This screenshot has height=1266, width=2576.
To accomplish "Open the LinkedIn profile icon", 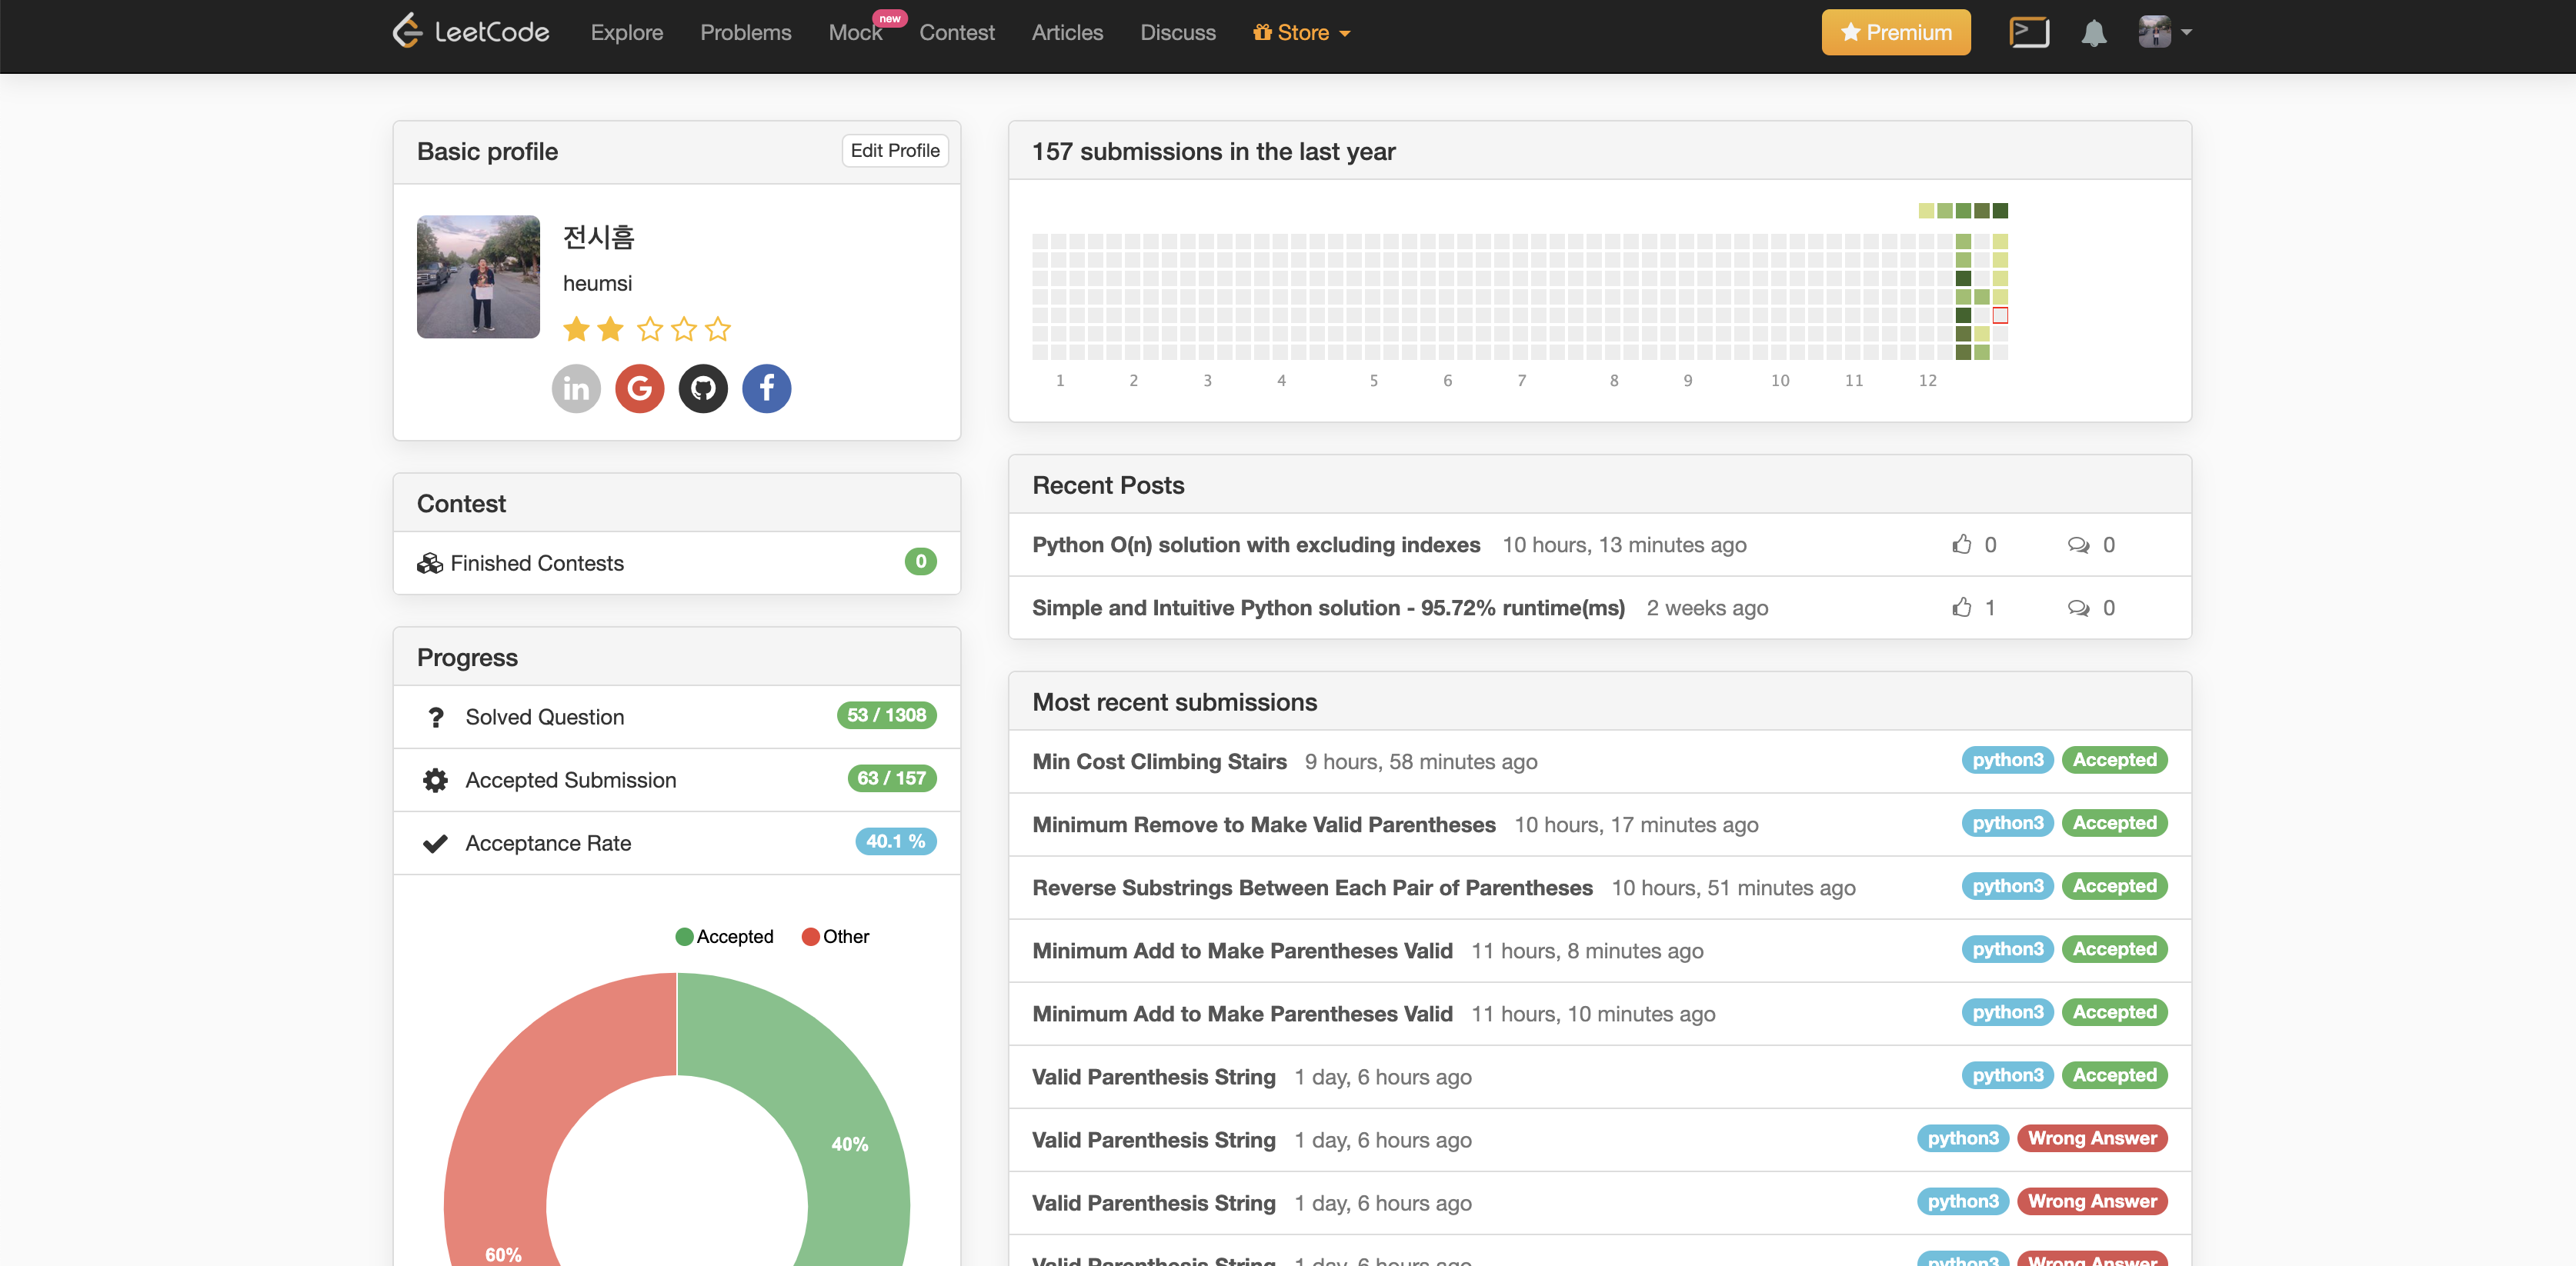I will 576,388.
